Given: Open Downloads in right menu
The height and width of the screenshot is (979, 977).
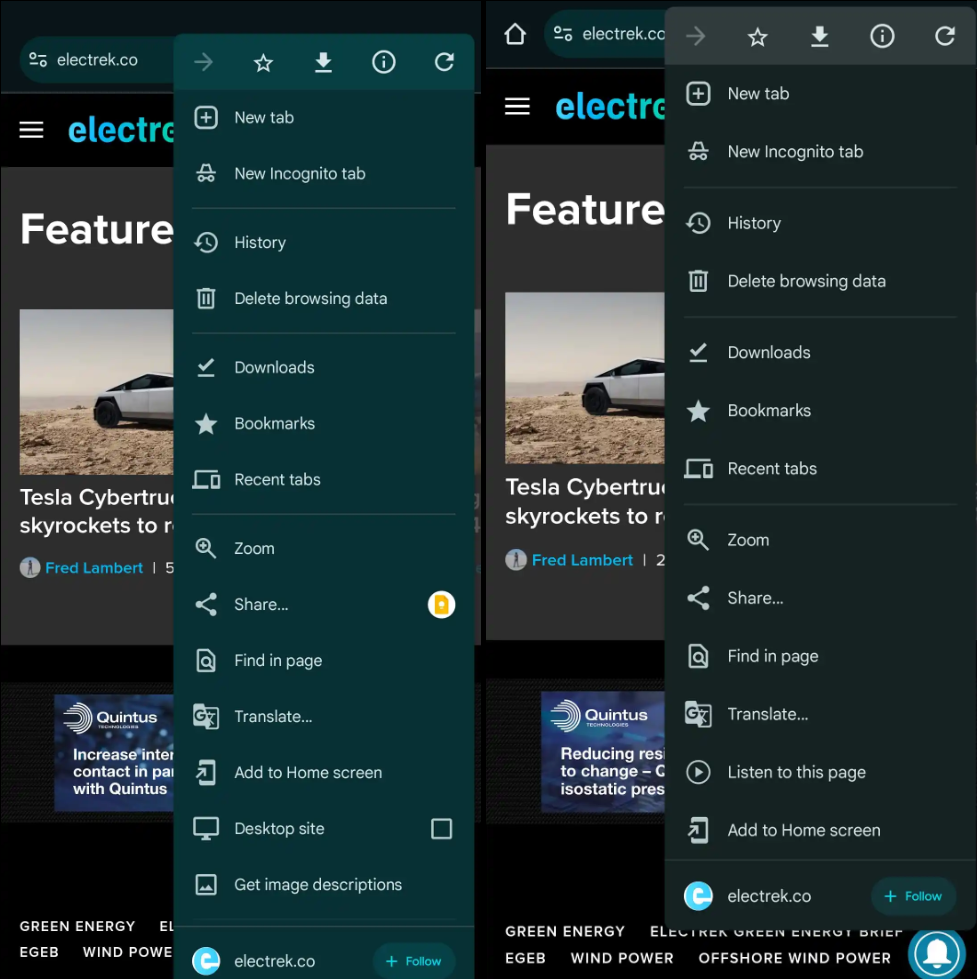Looking at the screenshot, I should (x=820, y=352).
